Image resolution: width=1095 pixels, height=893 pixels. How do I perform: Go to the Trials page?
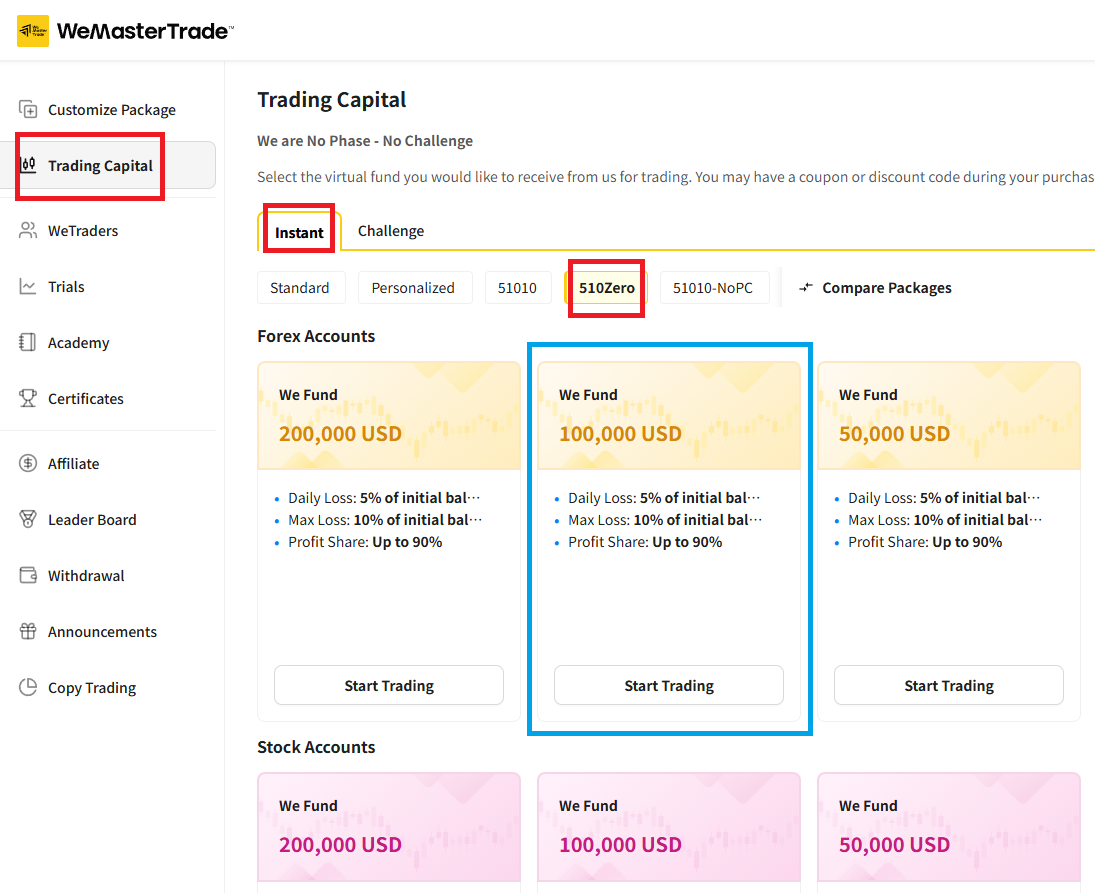66,286
